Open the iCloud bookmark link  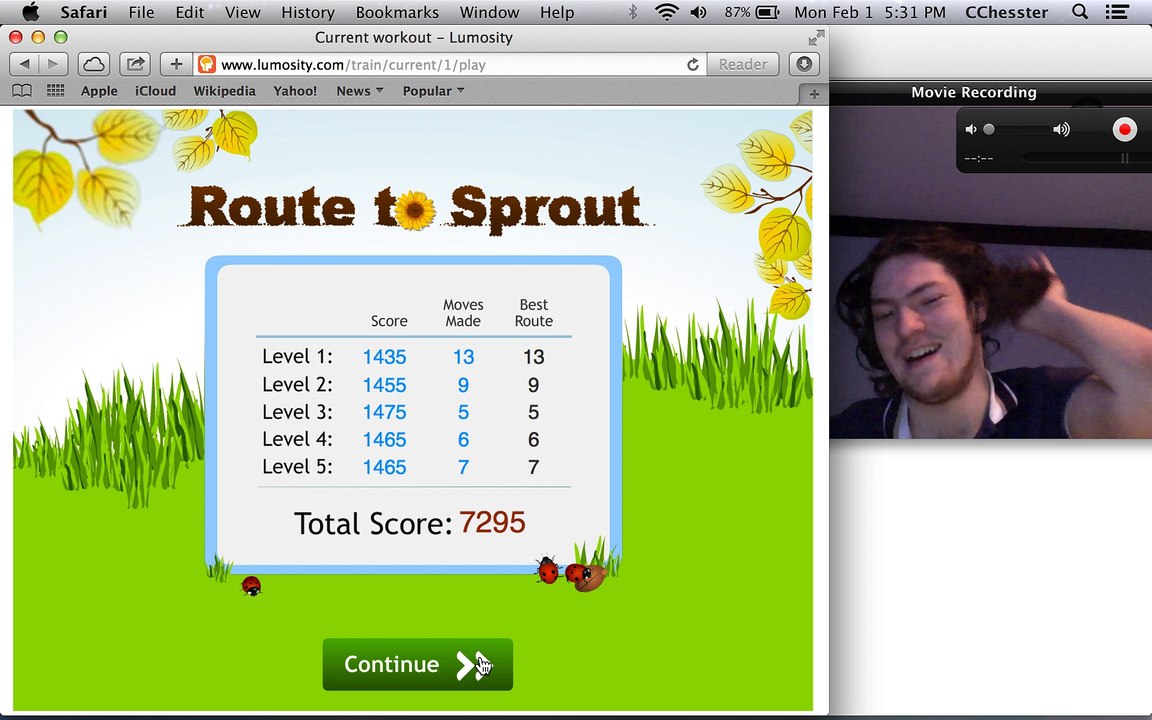pyautogui.click(x=155, y=91)
